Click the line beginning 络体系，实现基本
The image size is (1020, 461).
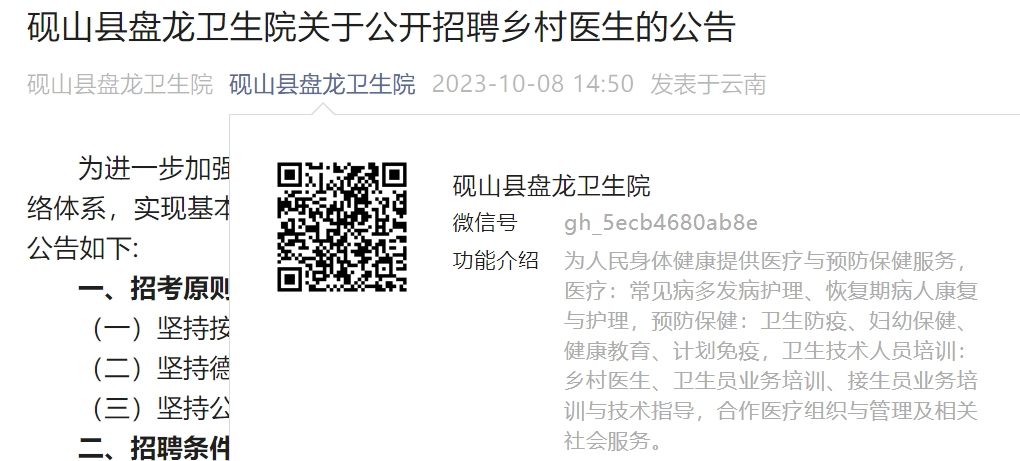click(x=128, y=209)
